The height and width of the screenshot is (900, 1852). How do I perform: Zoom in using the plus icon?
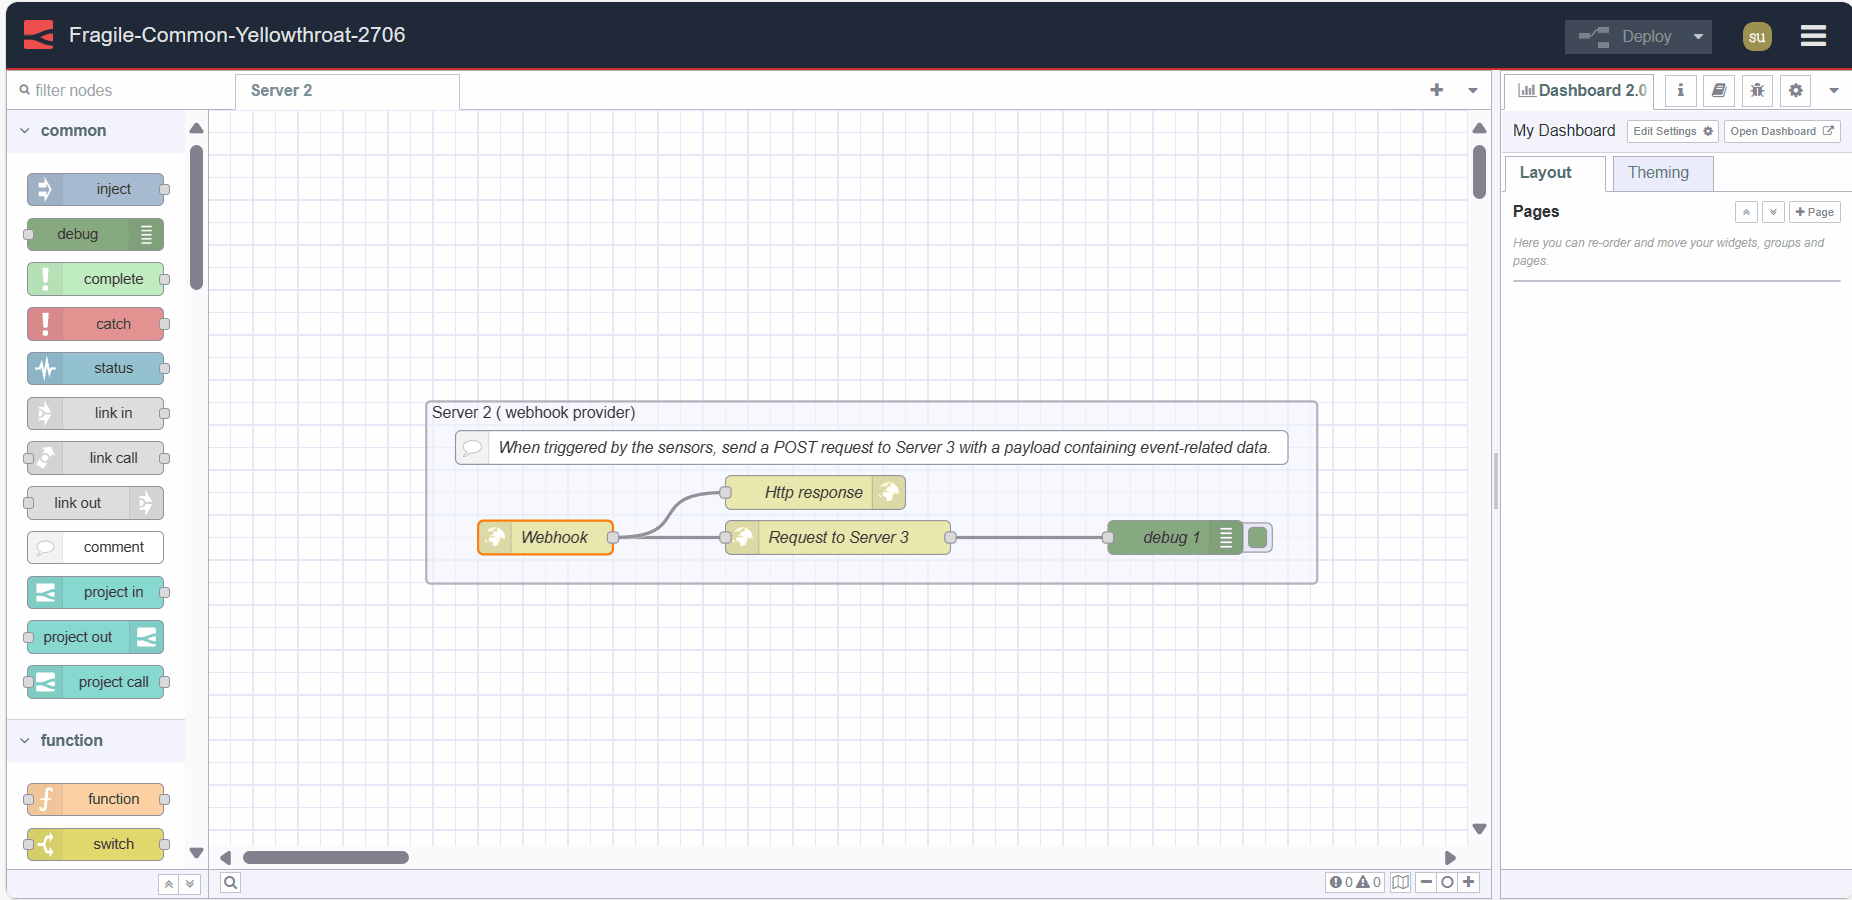tap(1469, 883)
